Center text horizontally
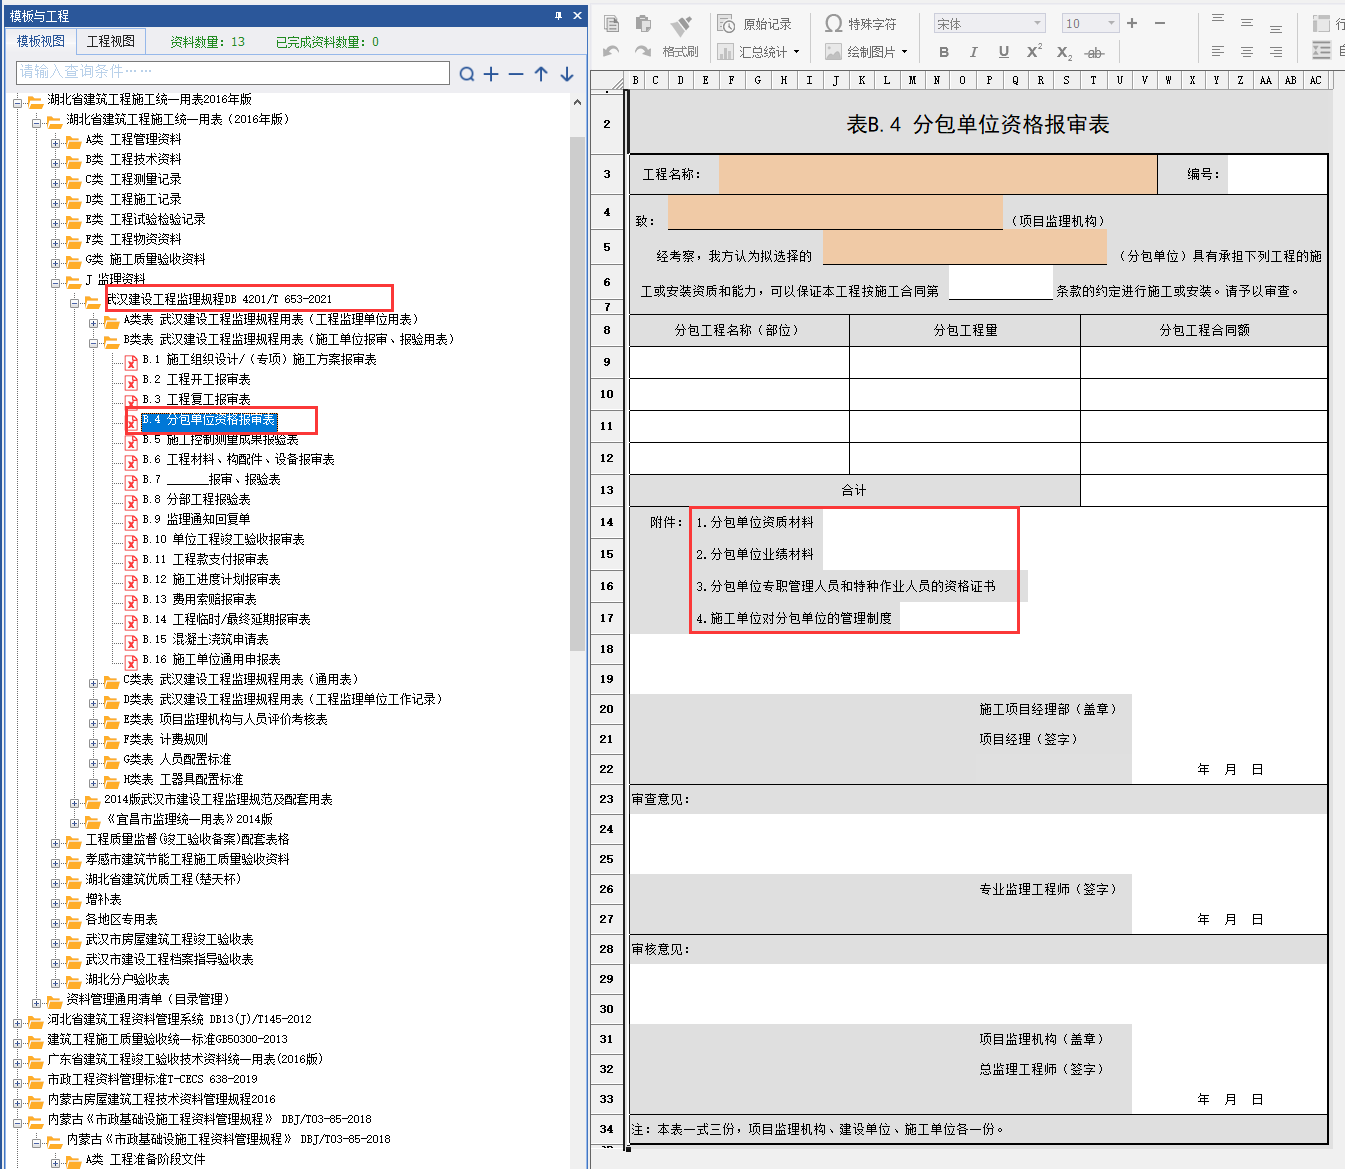 click(1246, 51)
